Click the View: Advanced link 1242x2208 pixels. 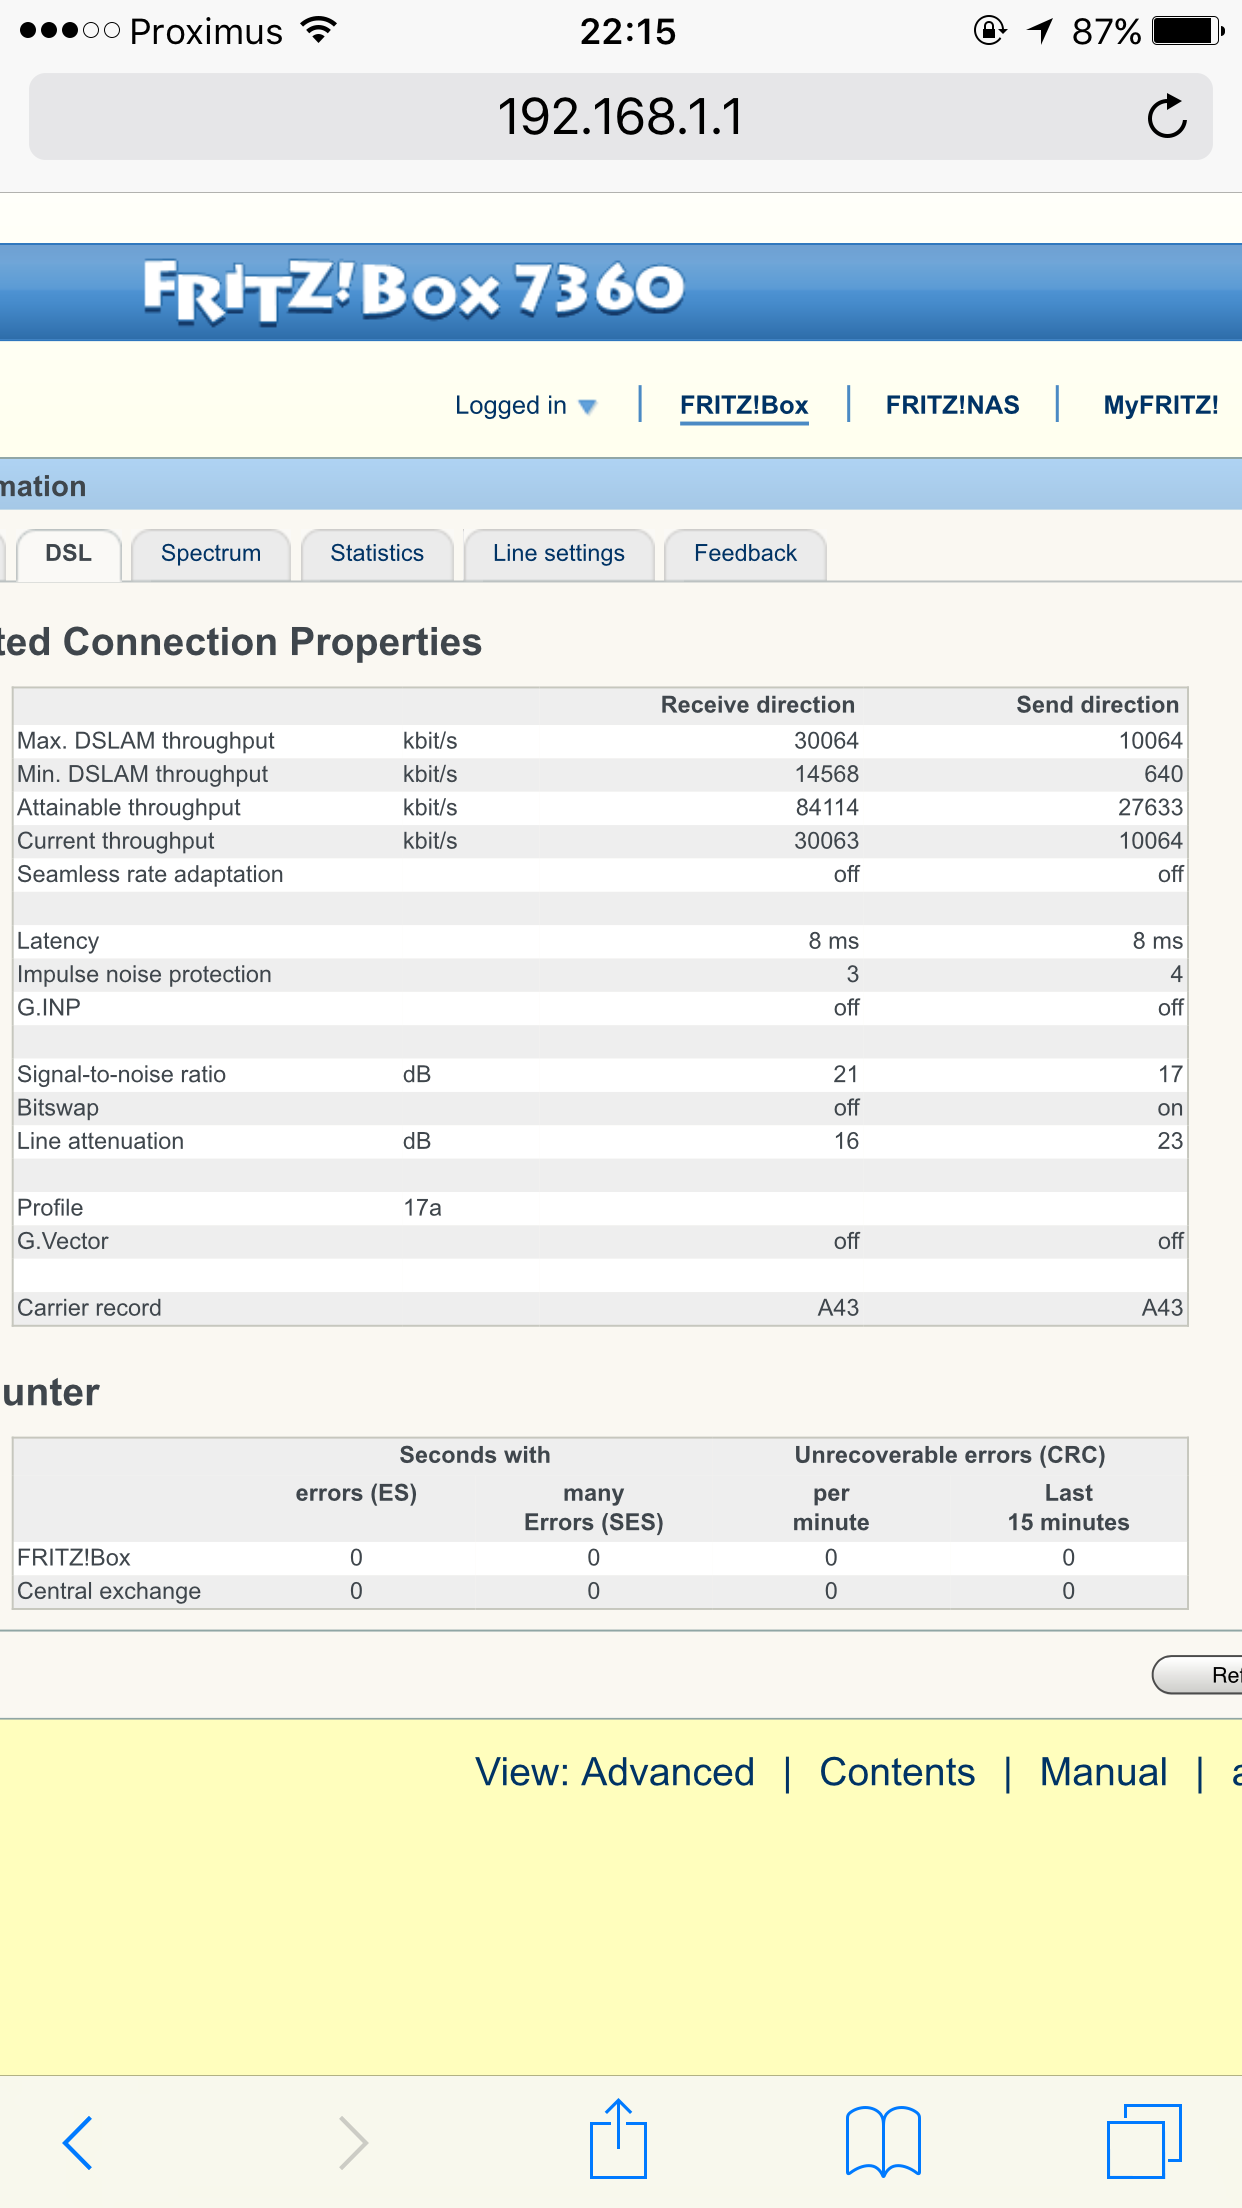[x=614, y=1772]
